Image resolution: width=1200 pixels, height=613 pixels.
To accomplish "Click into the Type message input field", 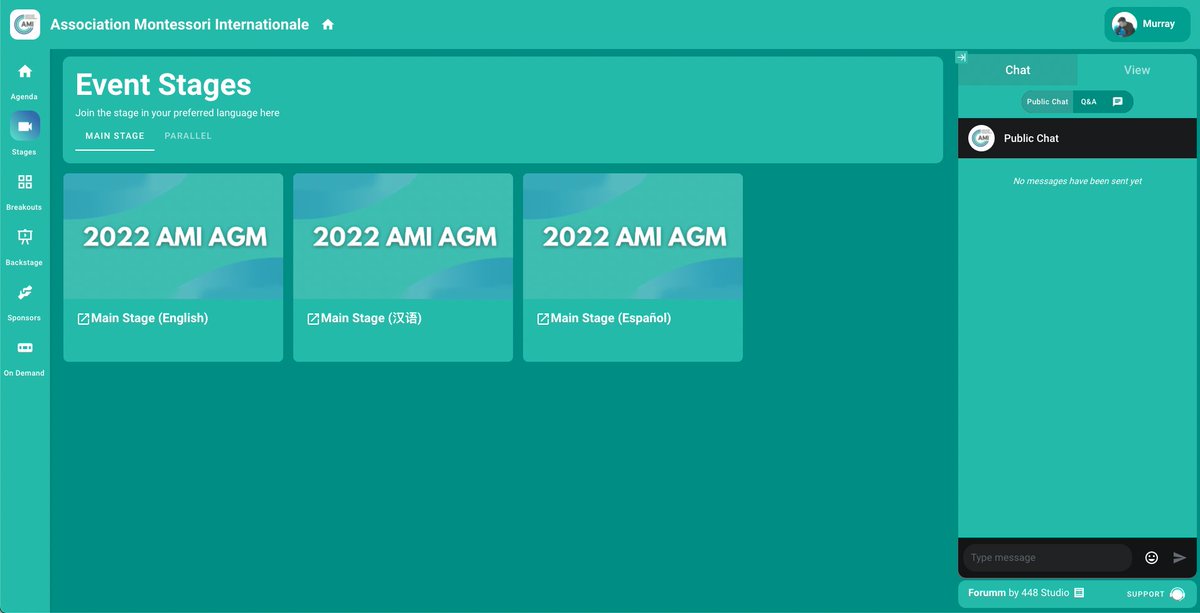I will [1047, 558].
